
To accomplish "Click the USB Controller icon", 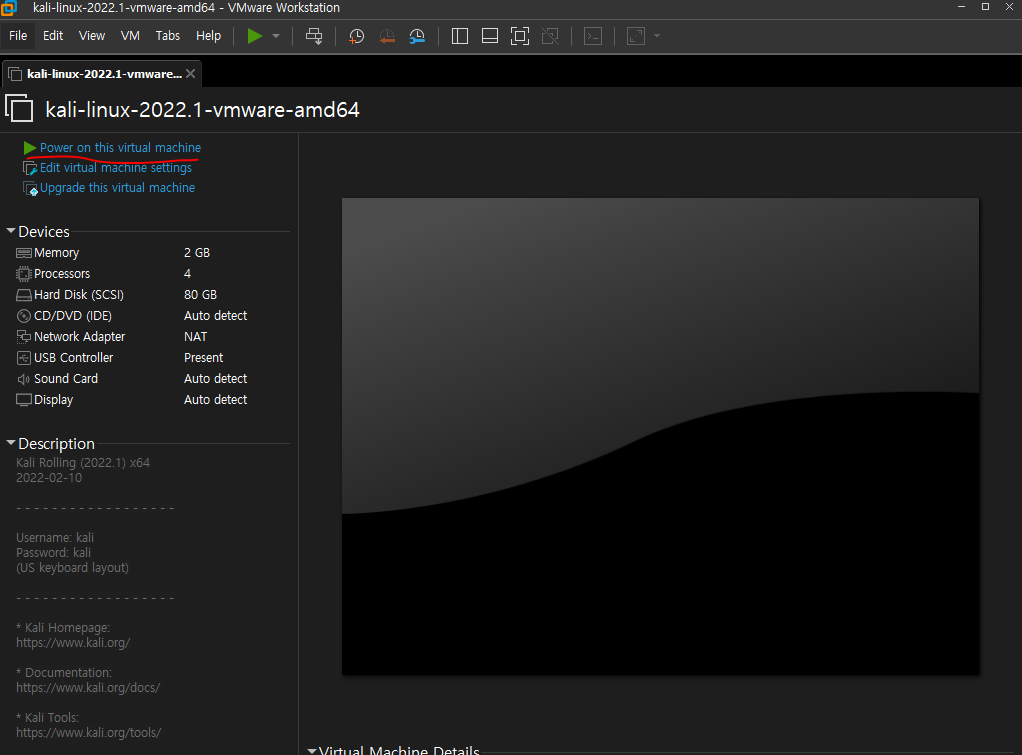I will click(x=23, y=358).
